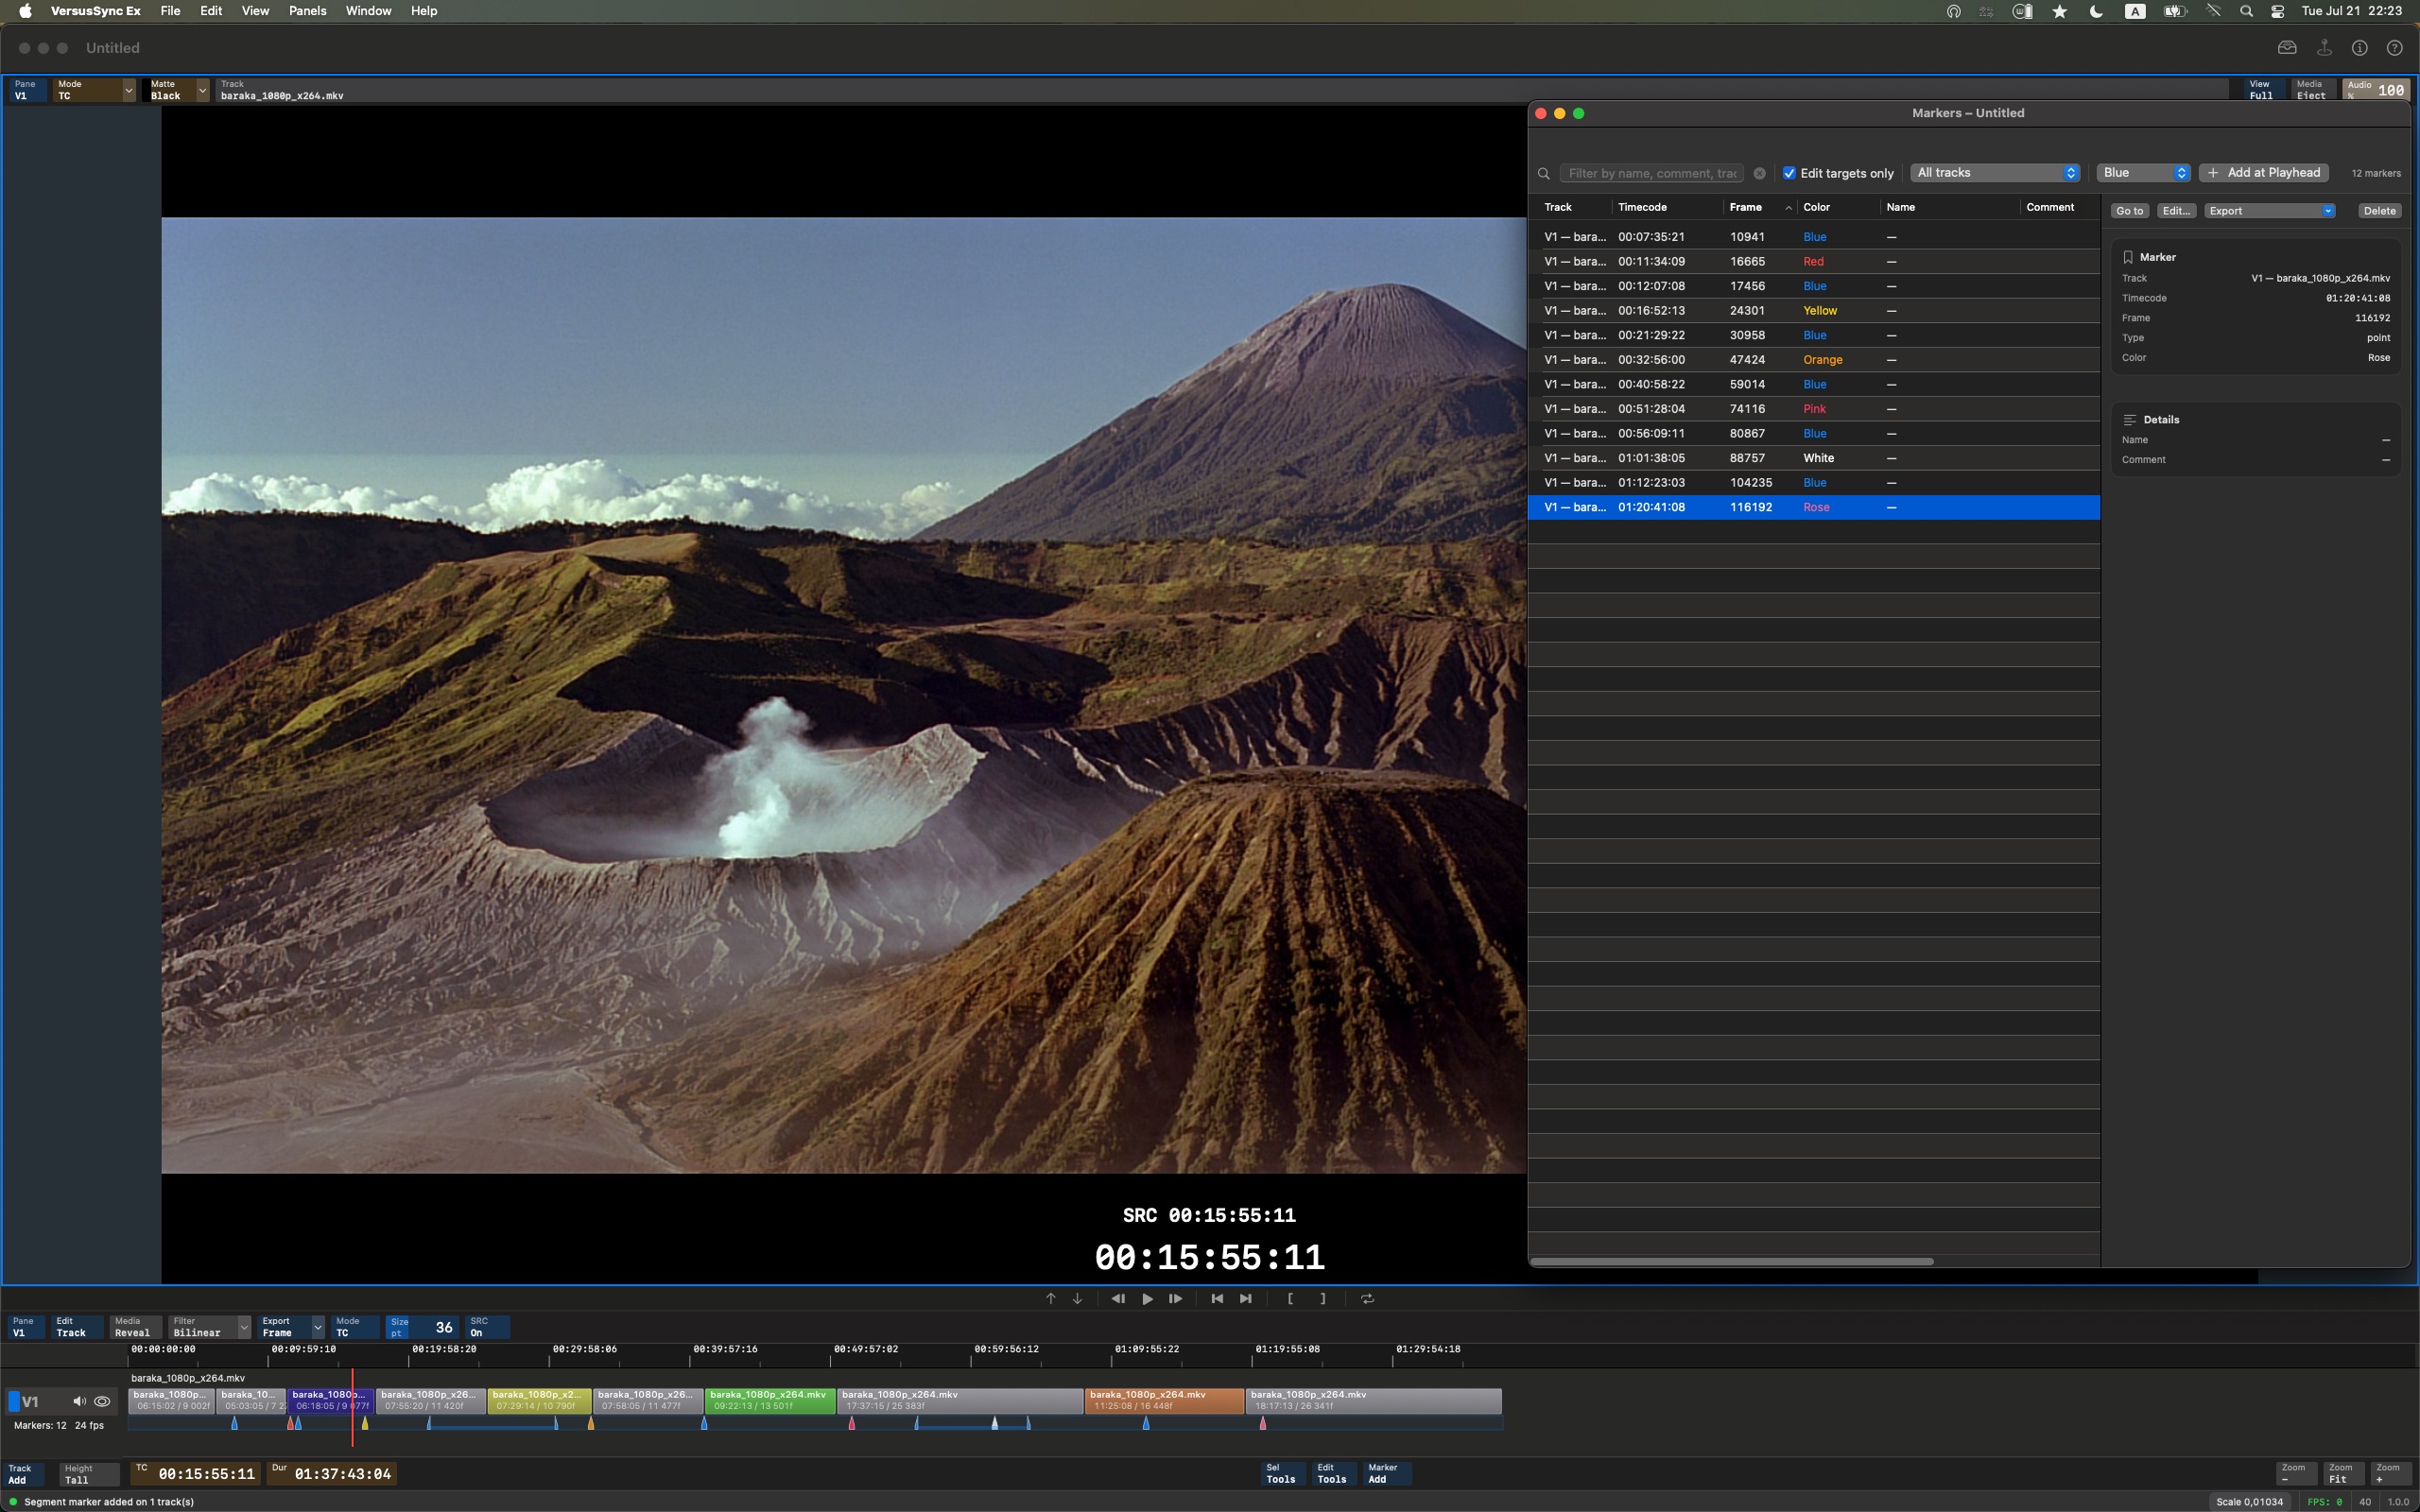This screenshot has height=1512, width=2420.
Task: Click the white marker on the timeline
Action: (x=994, y=1422)
